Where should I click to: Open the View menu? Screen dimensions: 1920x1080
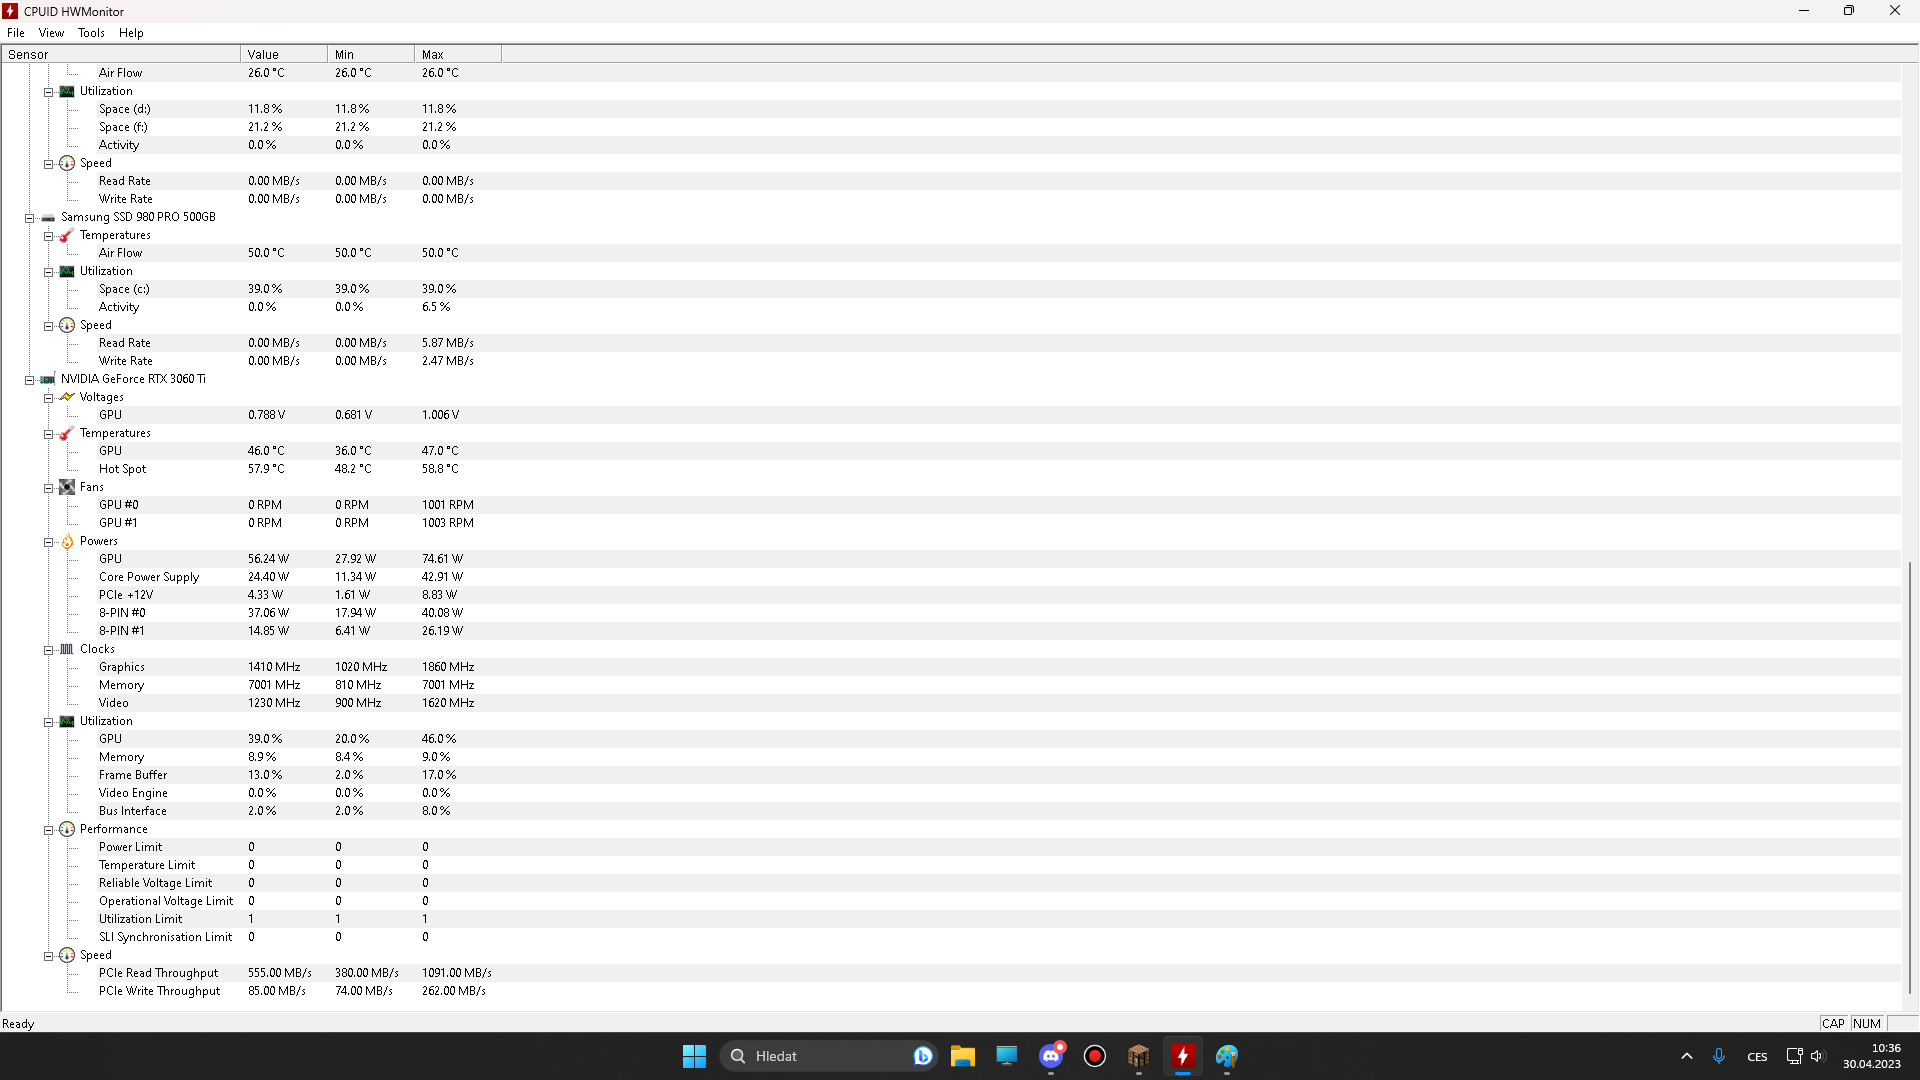(51, 33)
